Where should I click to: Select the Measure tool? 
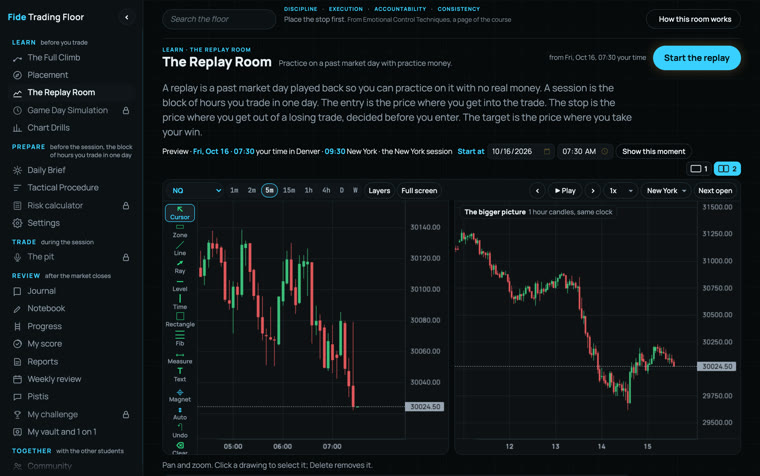[x=180, y=358]
